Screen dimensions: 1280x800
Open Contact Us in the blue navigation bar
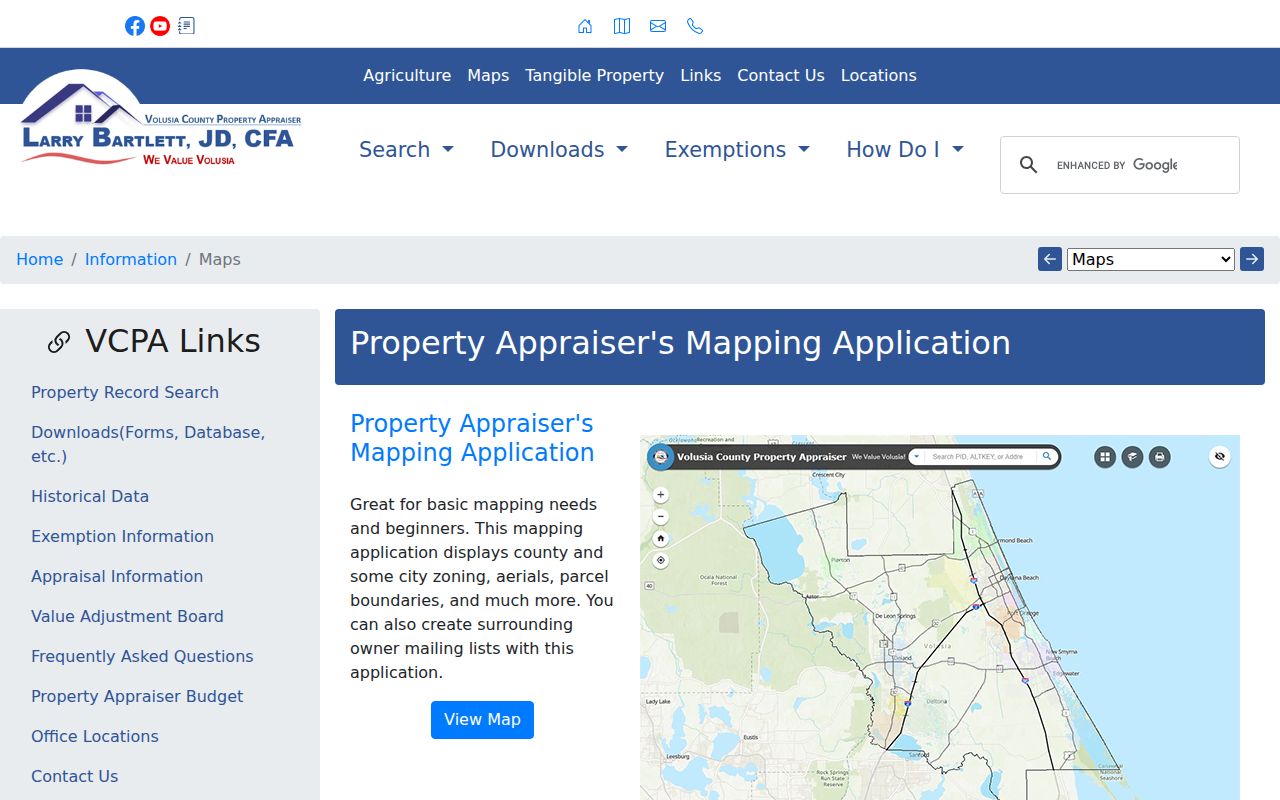point(781,75)
